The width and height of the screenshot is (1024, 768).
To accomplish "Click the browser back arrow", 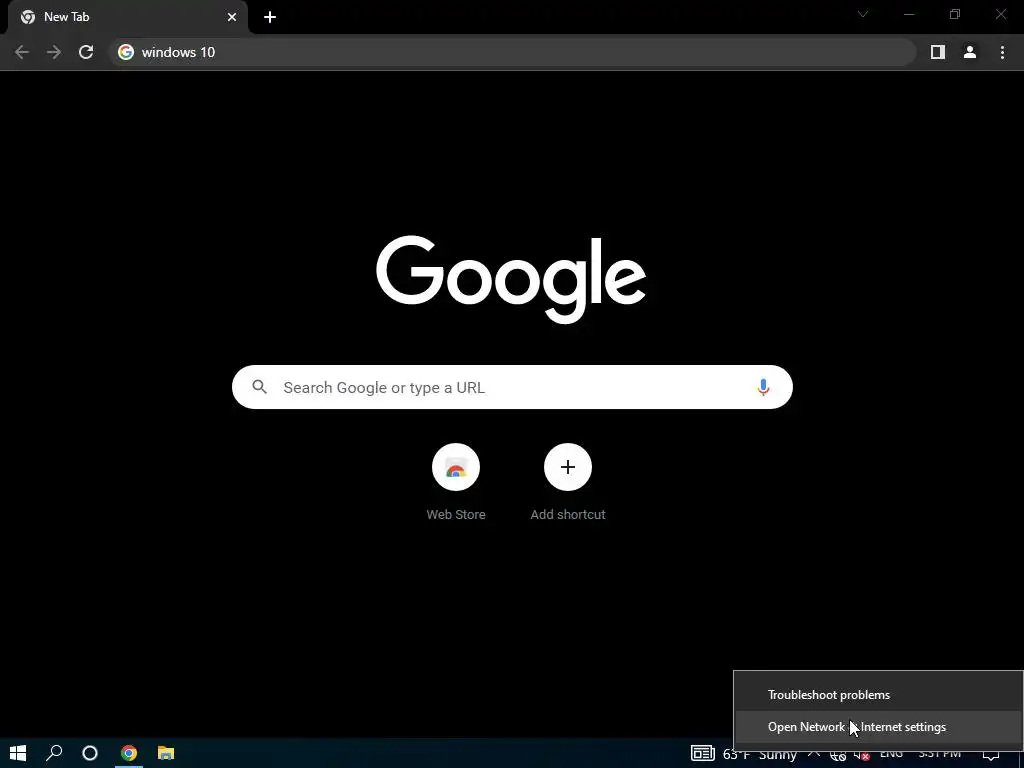I will pos(22,52).
